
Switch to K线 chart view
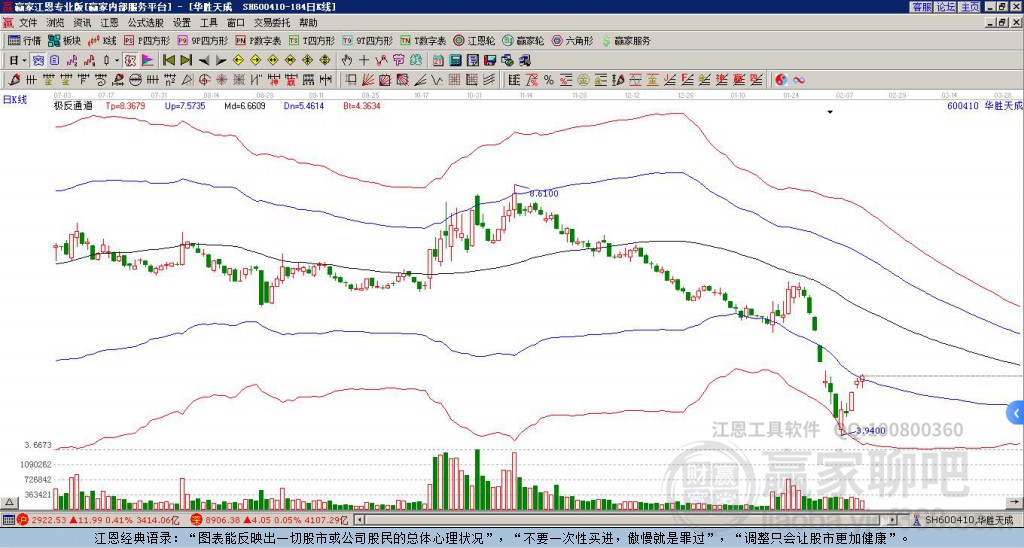coord(102,40)
